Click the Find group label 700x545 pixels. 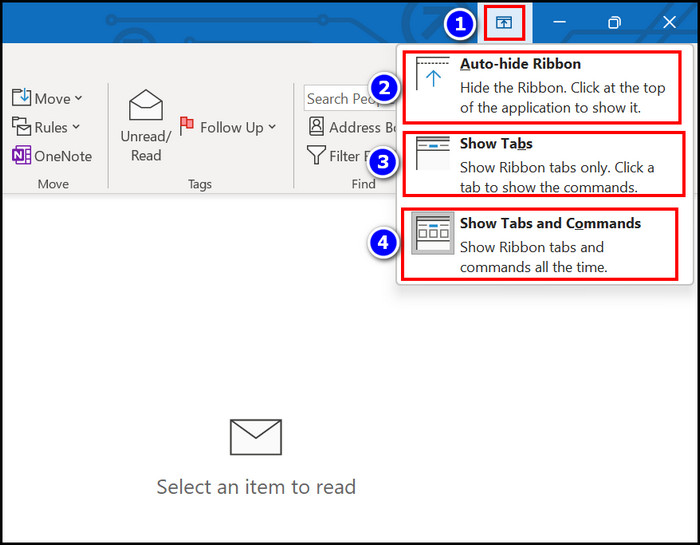point(363,184)
